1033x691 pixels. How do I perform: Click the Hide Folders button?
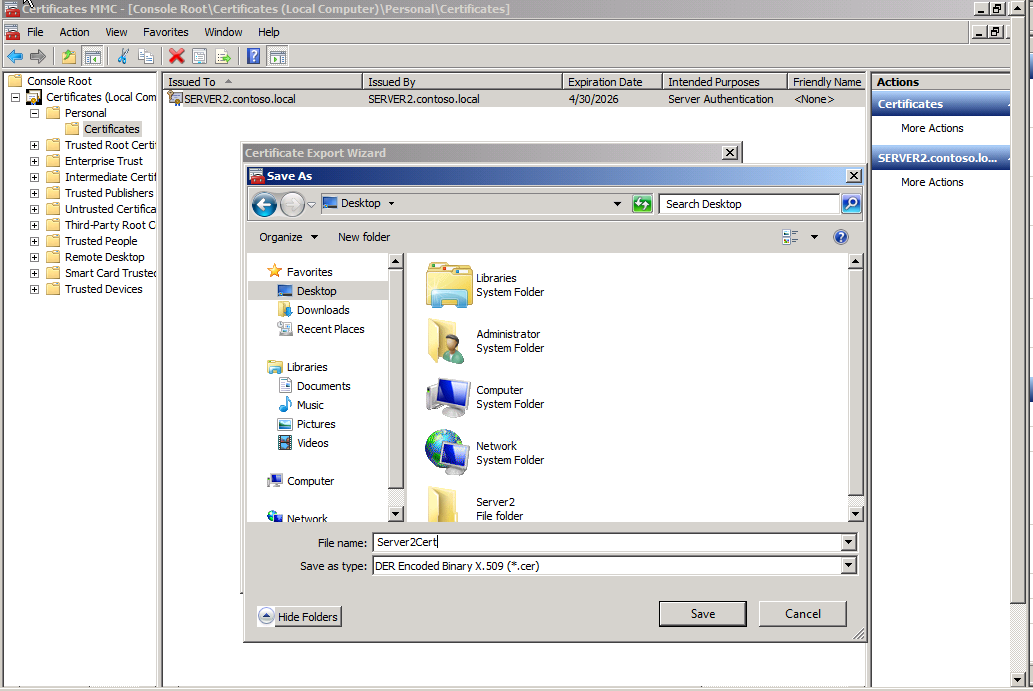point(300,617)
